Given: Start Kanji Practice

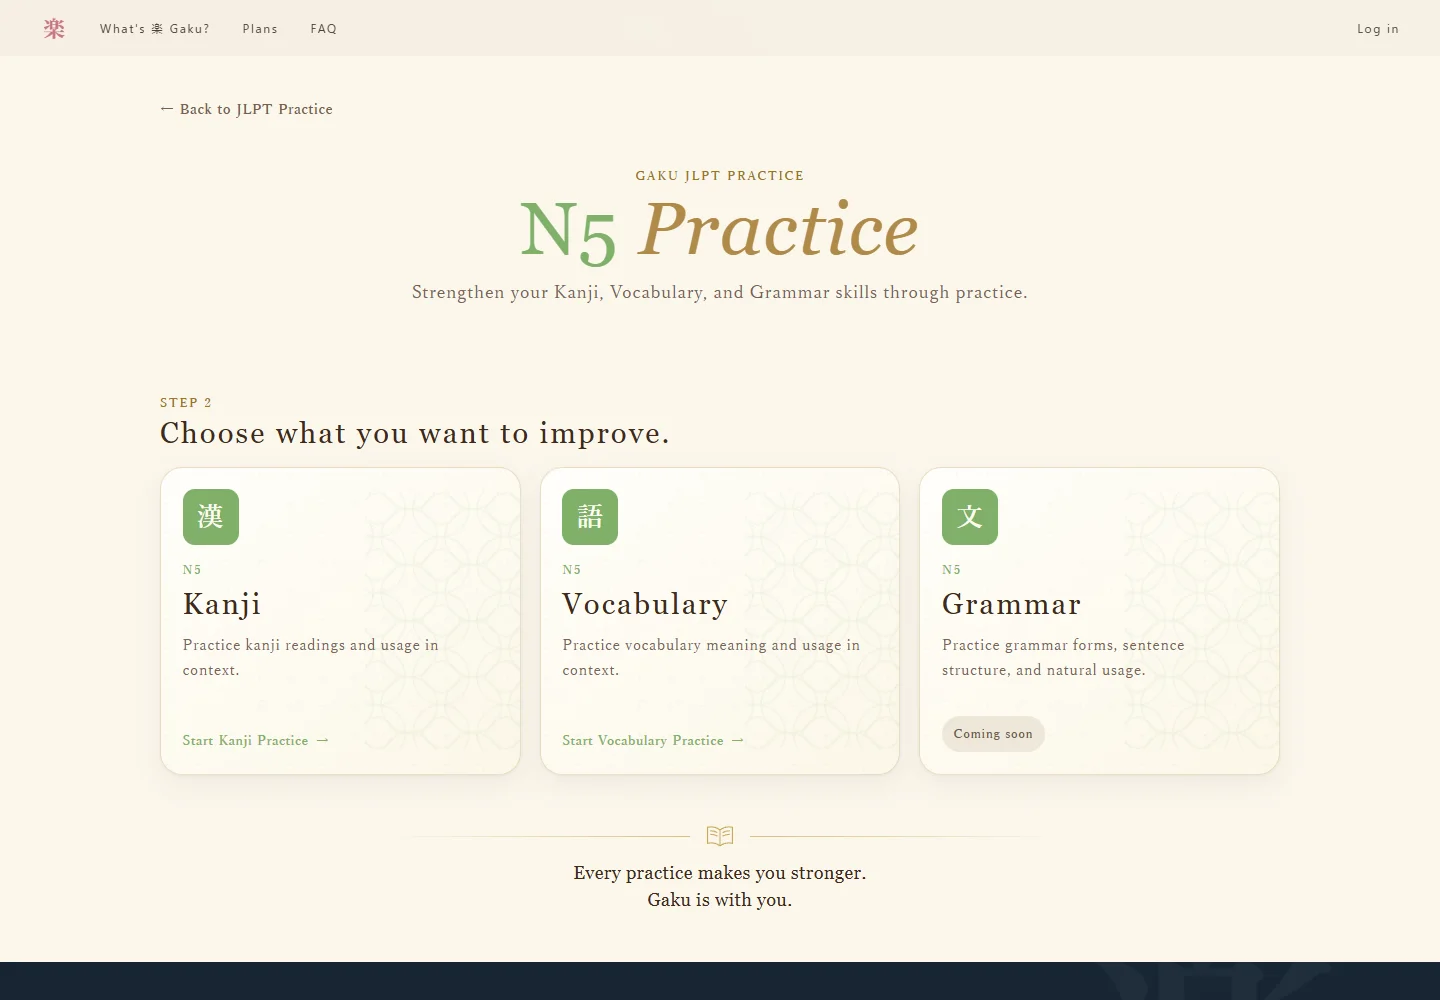Looking at the screenshot, I should [x=256, y=741].
